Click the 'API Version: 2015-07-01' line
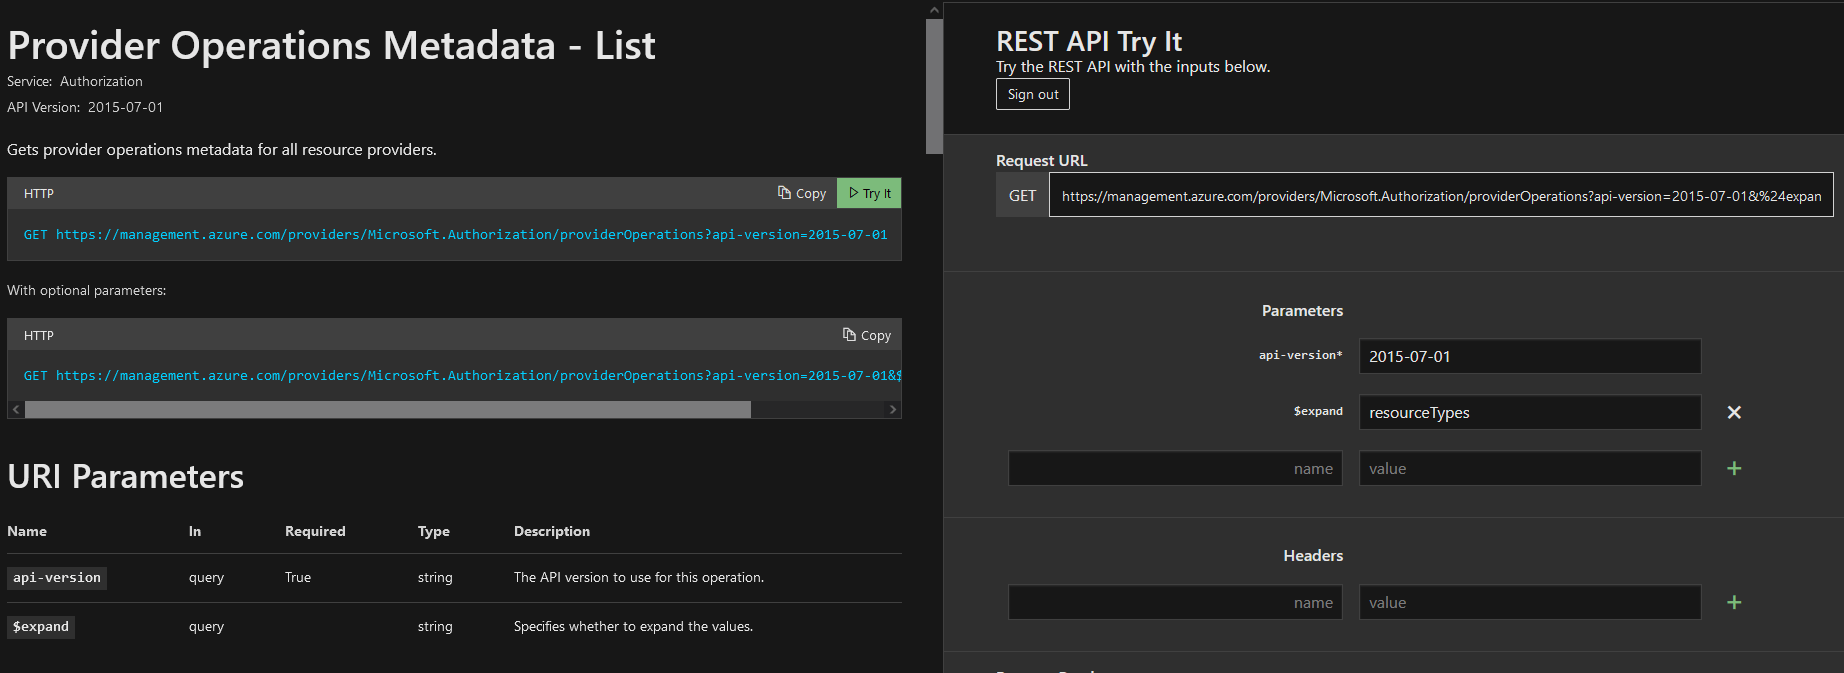 click(85, 107)
